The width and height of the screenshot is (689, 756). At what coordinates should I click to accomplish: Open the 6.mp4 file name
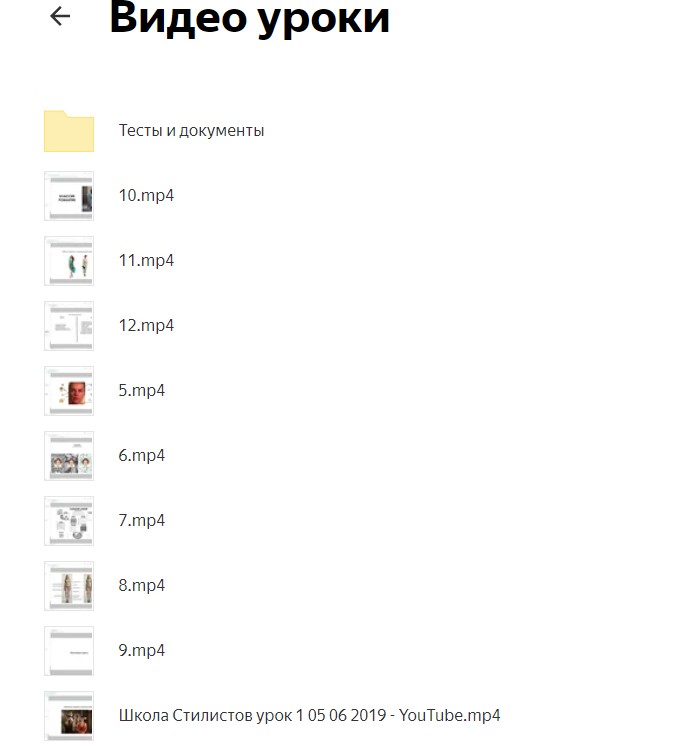click(142, 456)
